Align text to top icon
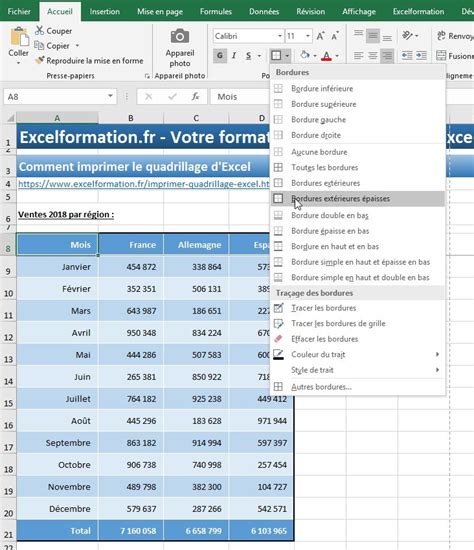This screenshot has width=474, height=550. 359,35
